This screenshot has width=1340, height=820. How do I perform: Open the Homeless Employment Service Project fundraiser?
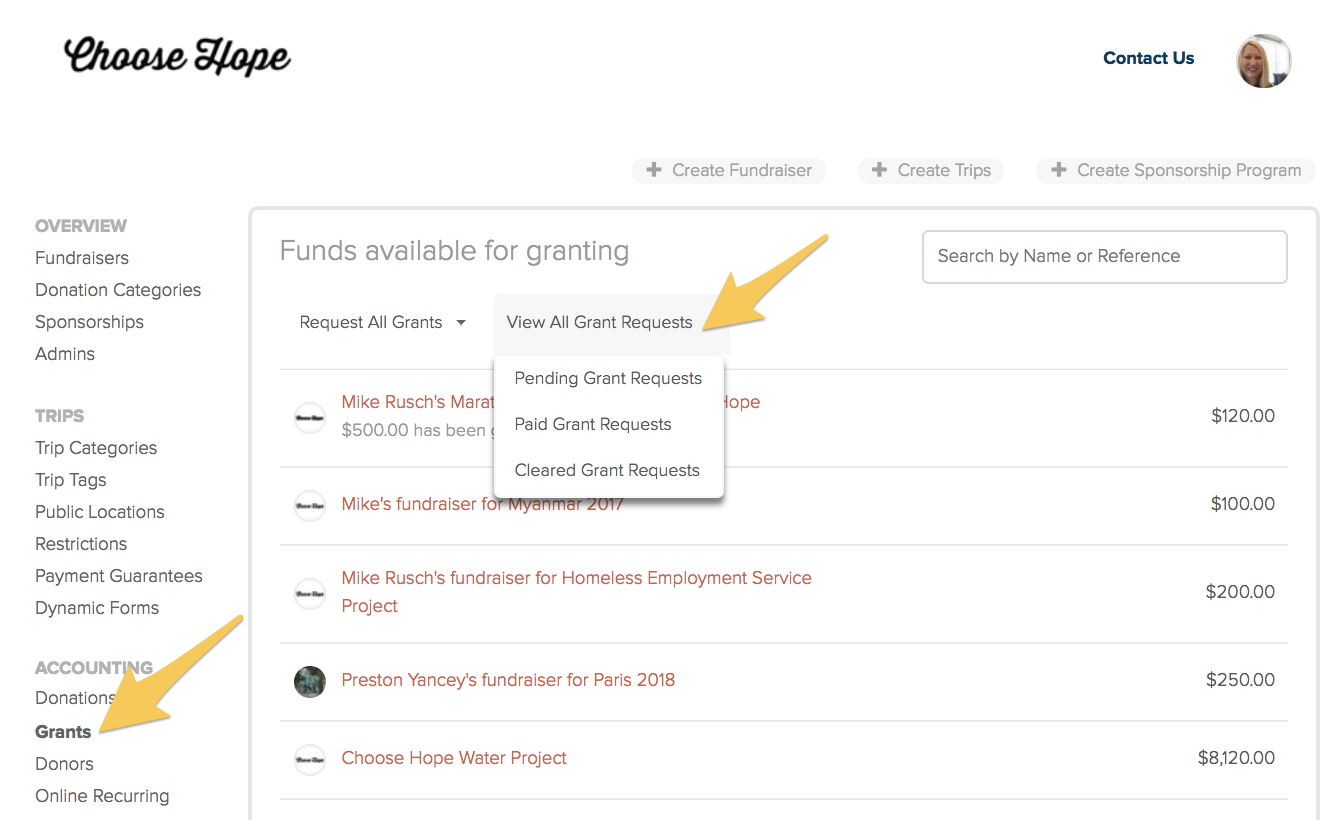(576, 592)
